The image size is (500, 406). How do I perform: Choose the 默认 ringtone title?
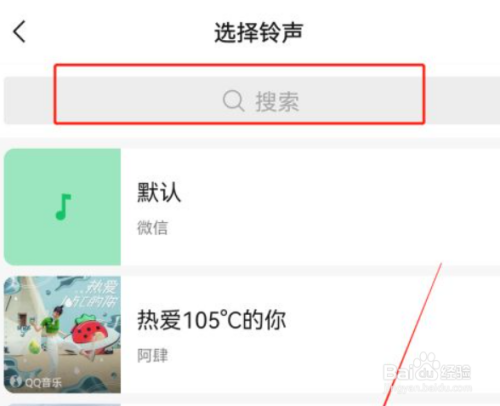159,192
